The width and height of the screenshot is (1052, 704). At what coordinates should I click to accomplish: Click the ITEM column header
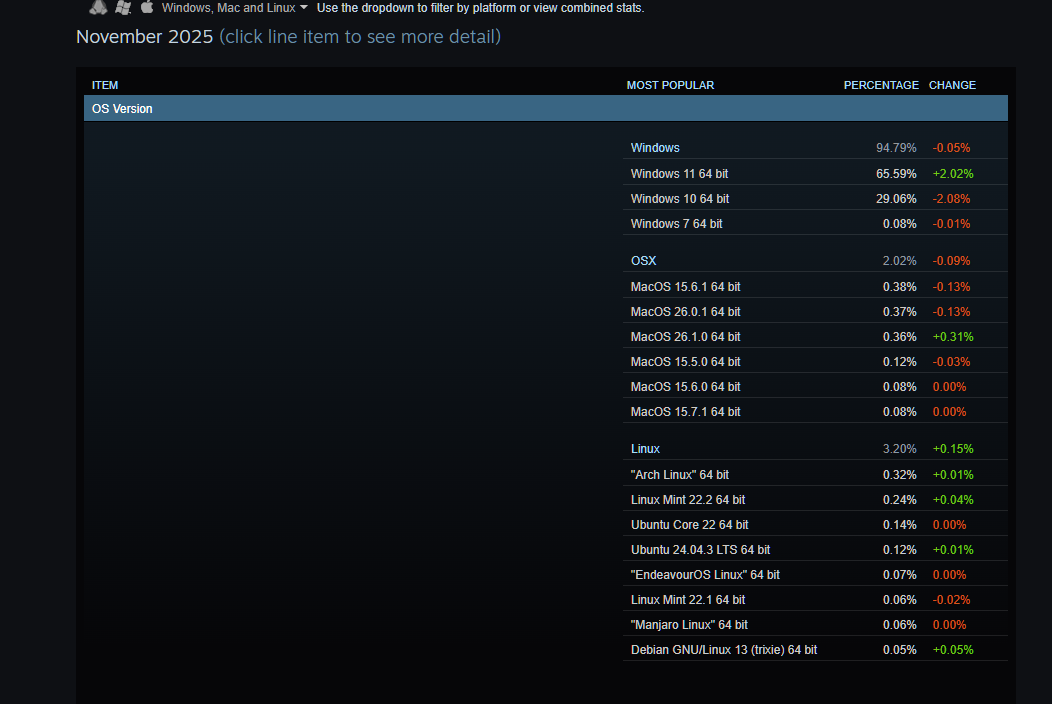pos(105,85)
